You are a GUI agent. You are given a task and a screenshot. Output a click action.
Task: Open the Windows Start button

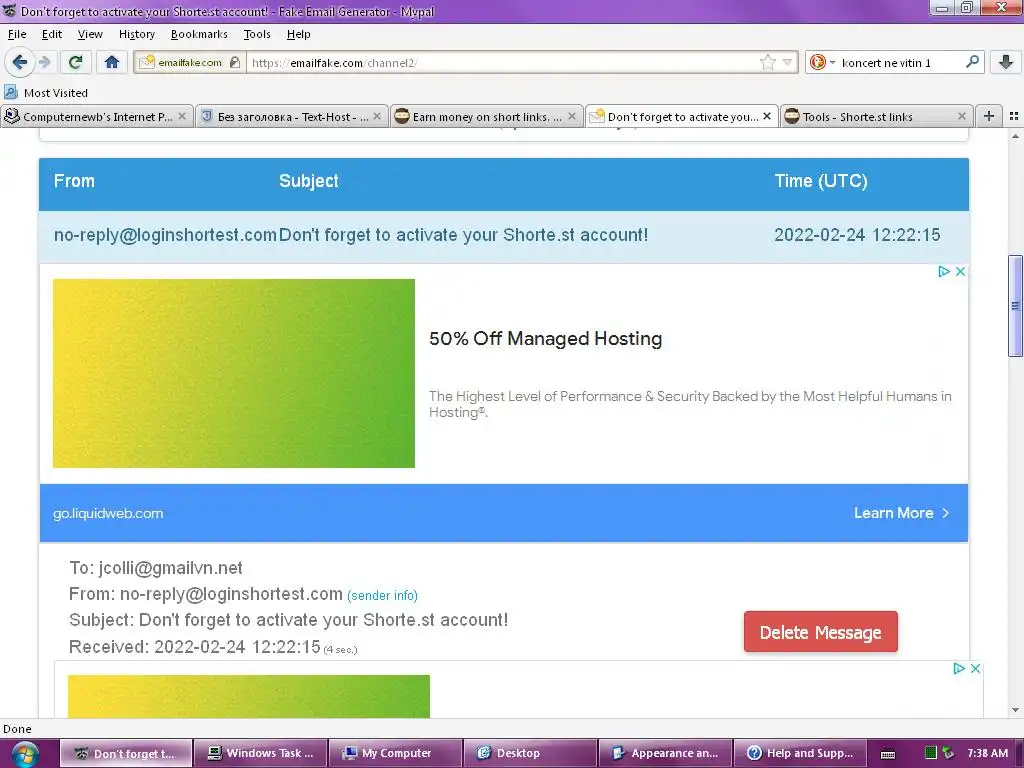(x=25, y=754)
